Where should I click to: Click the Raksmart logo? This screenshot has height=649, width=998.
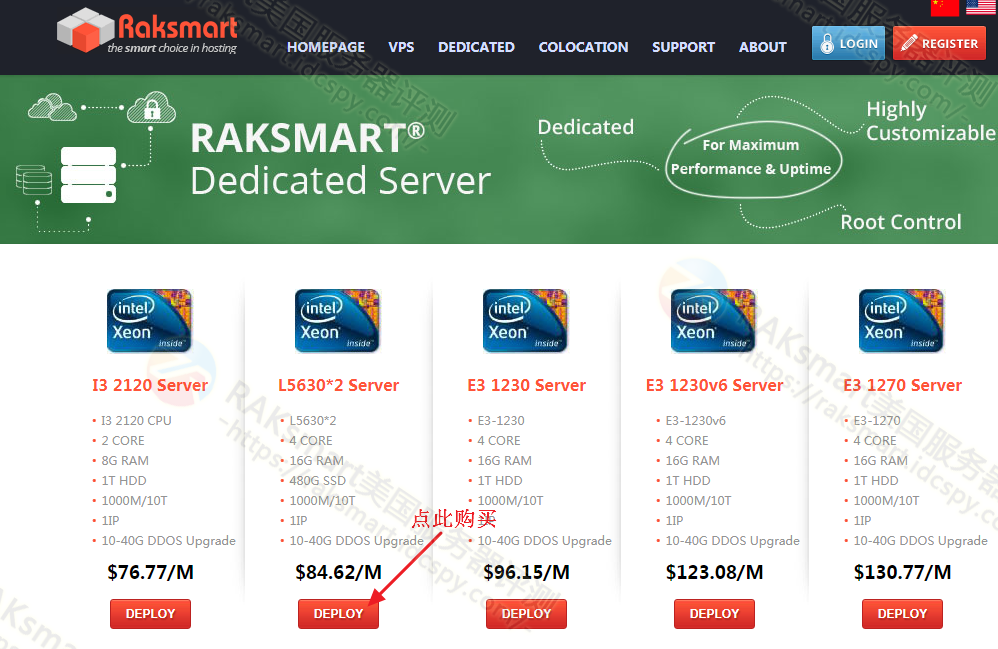click(x=147, y=31)
